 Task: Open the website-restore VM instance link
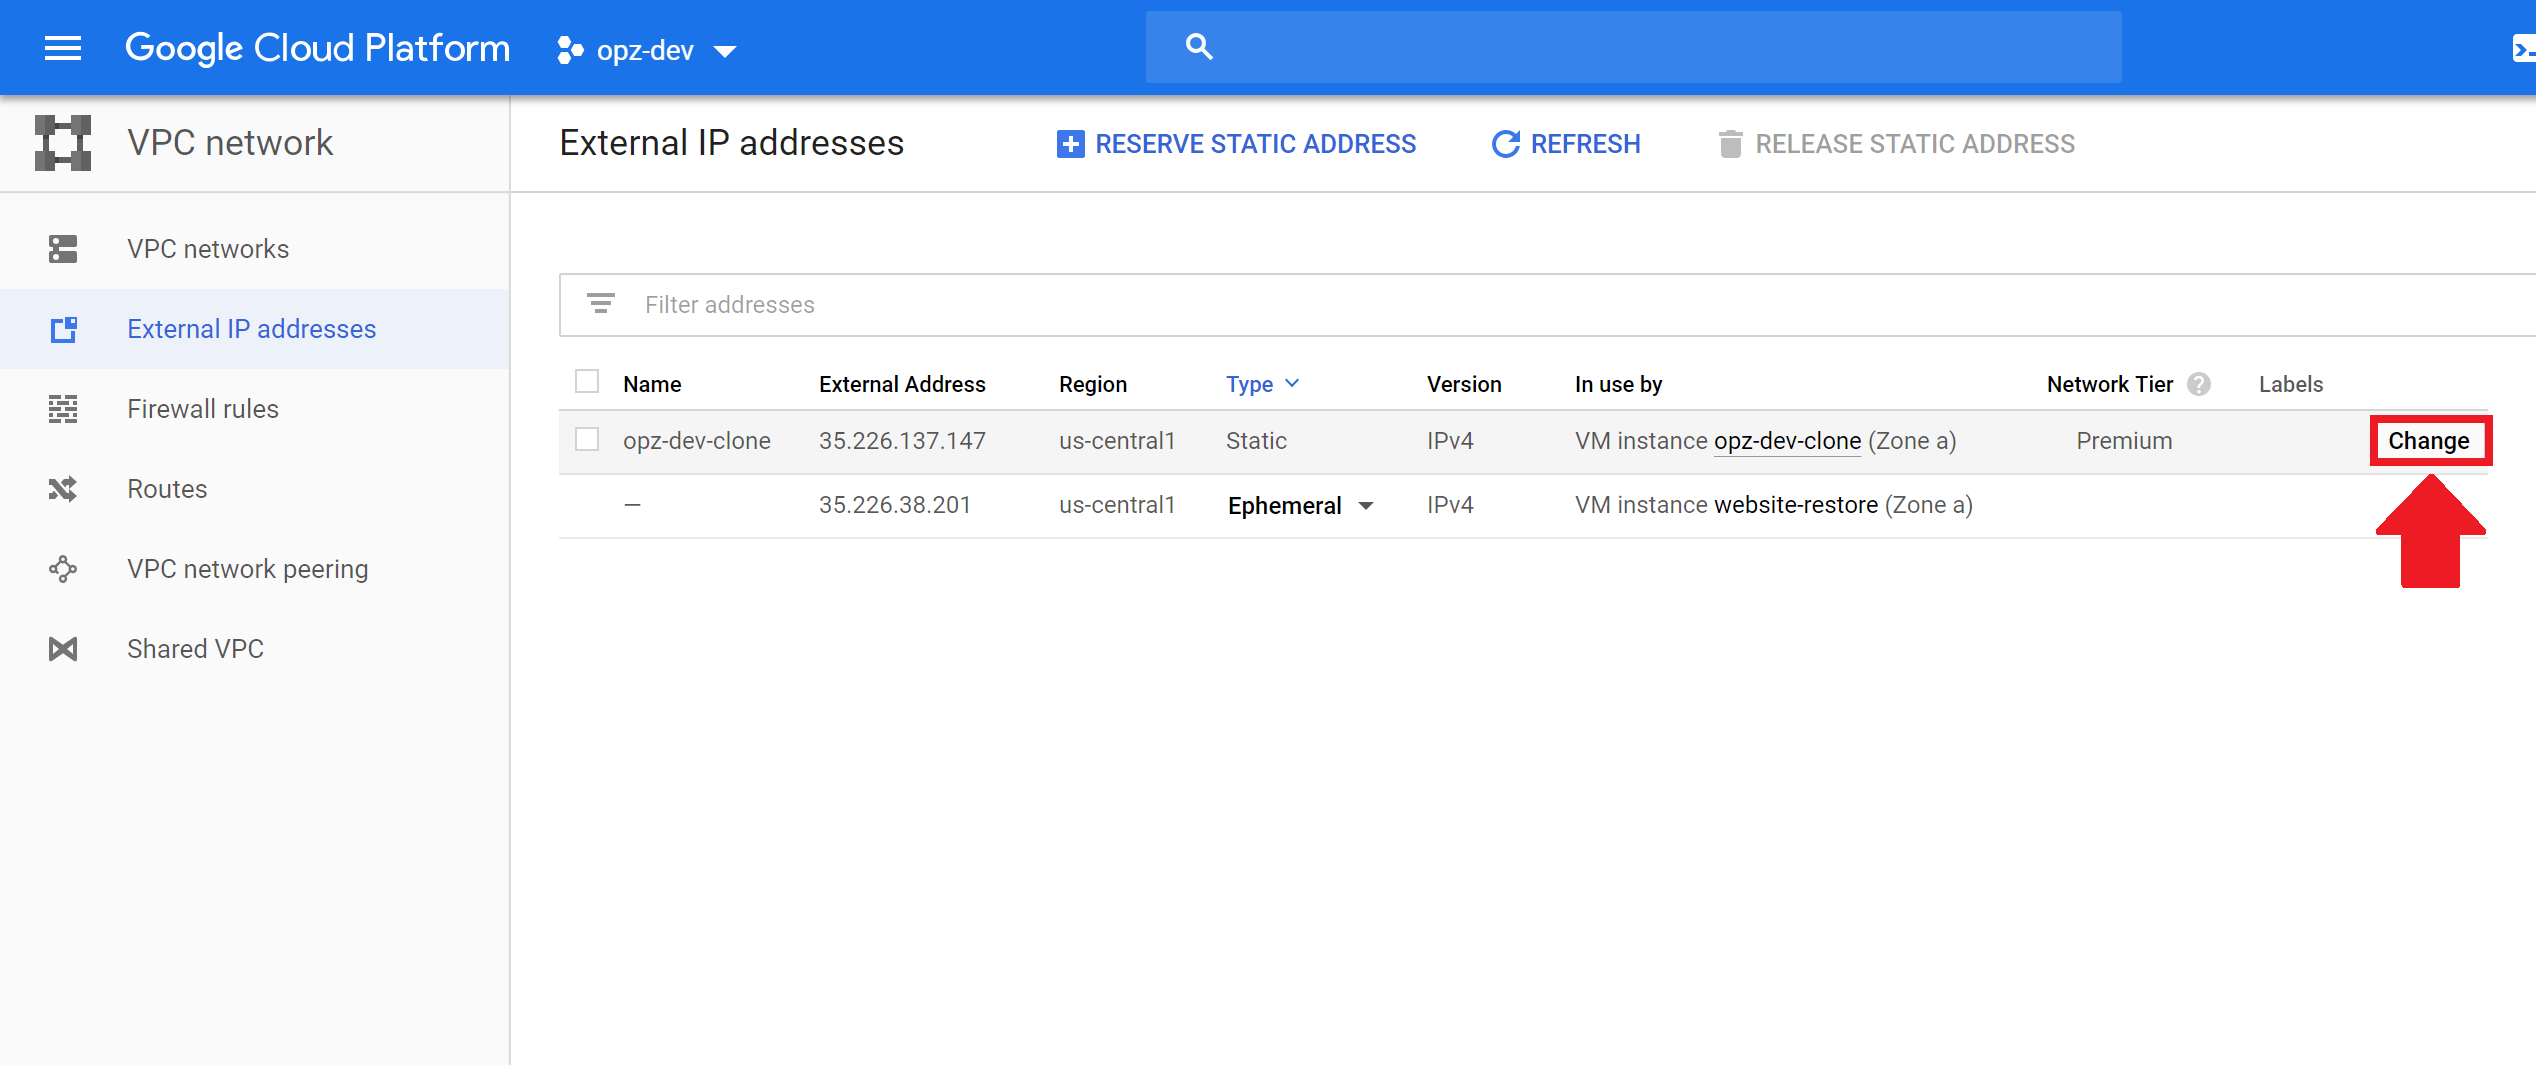[x=1796, y=505]
